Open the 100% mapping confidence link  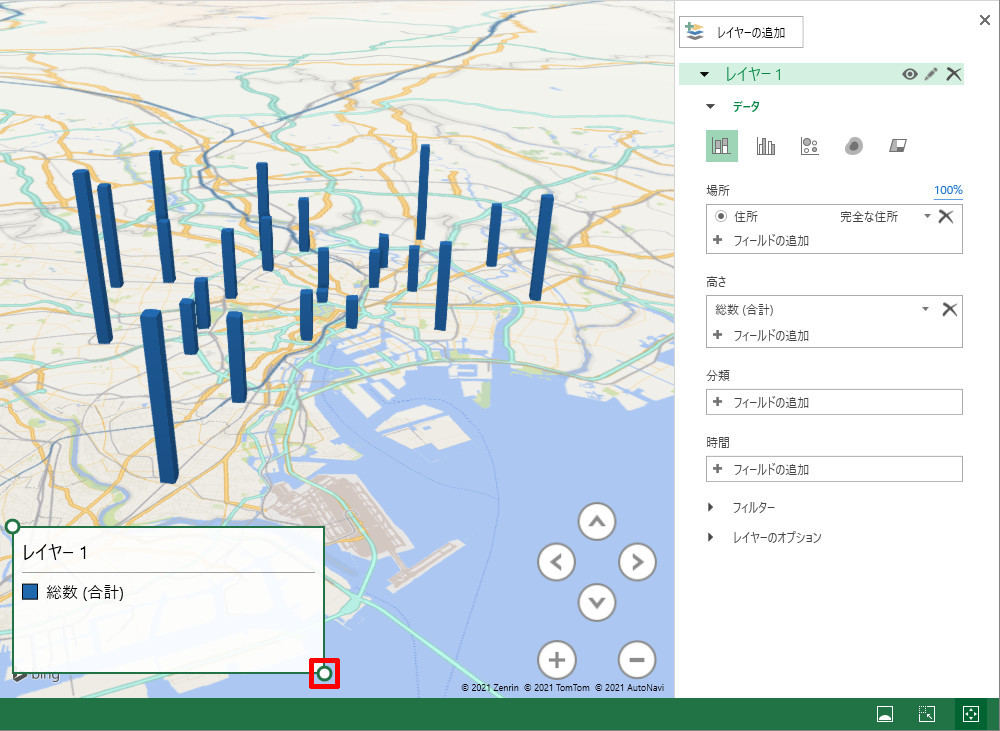947,190
